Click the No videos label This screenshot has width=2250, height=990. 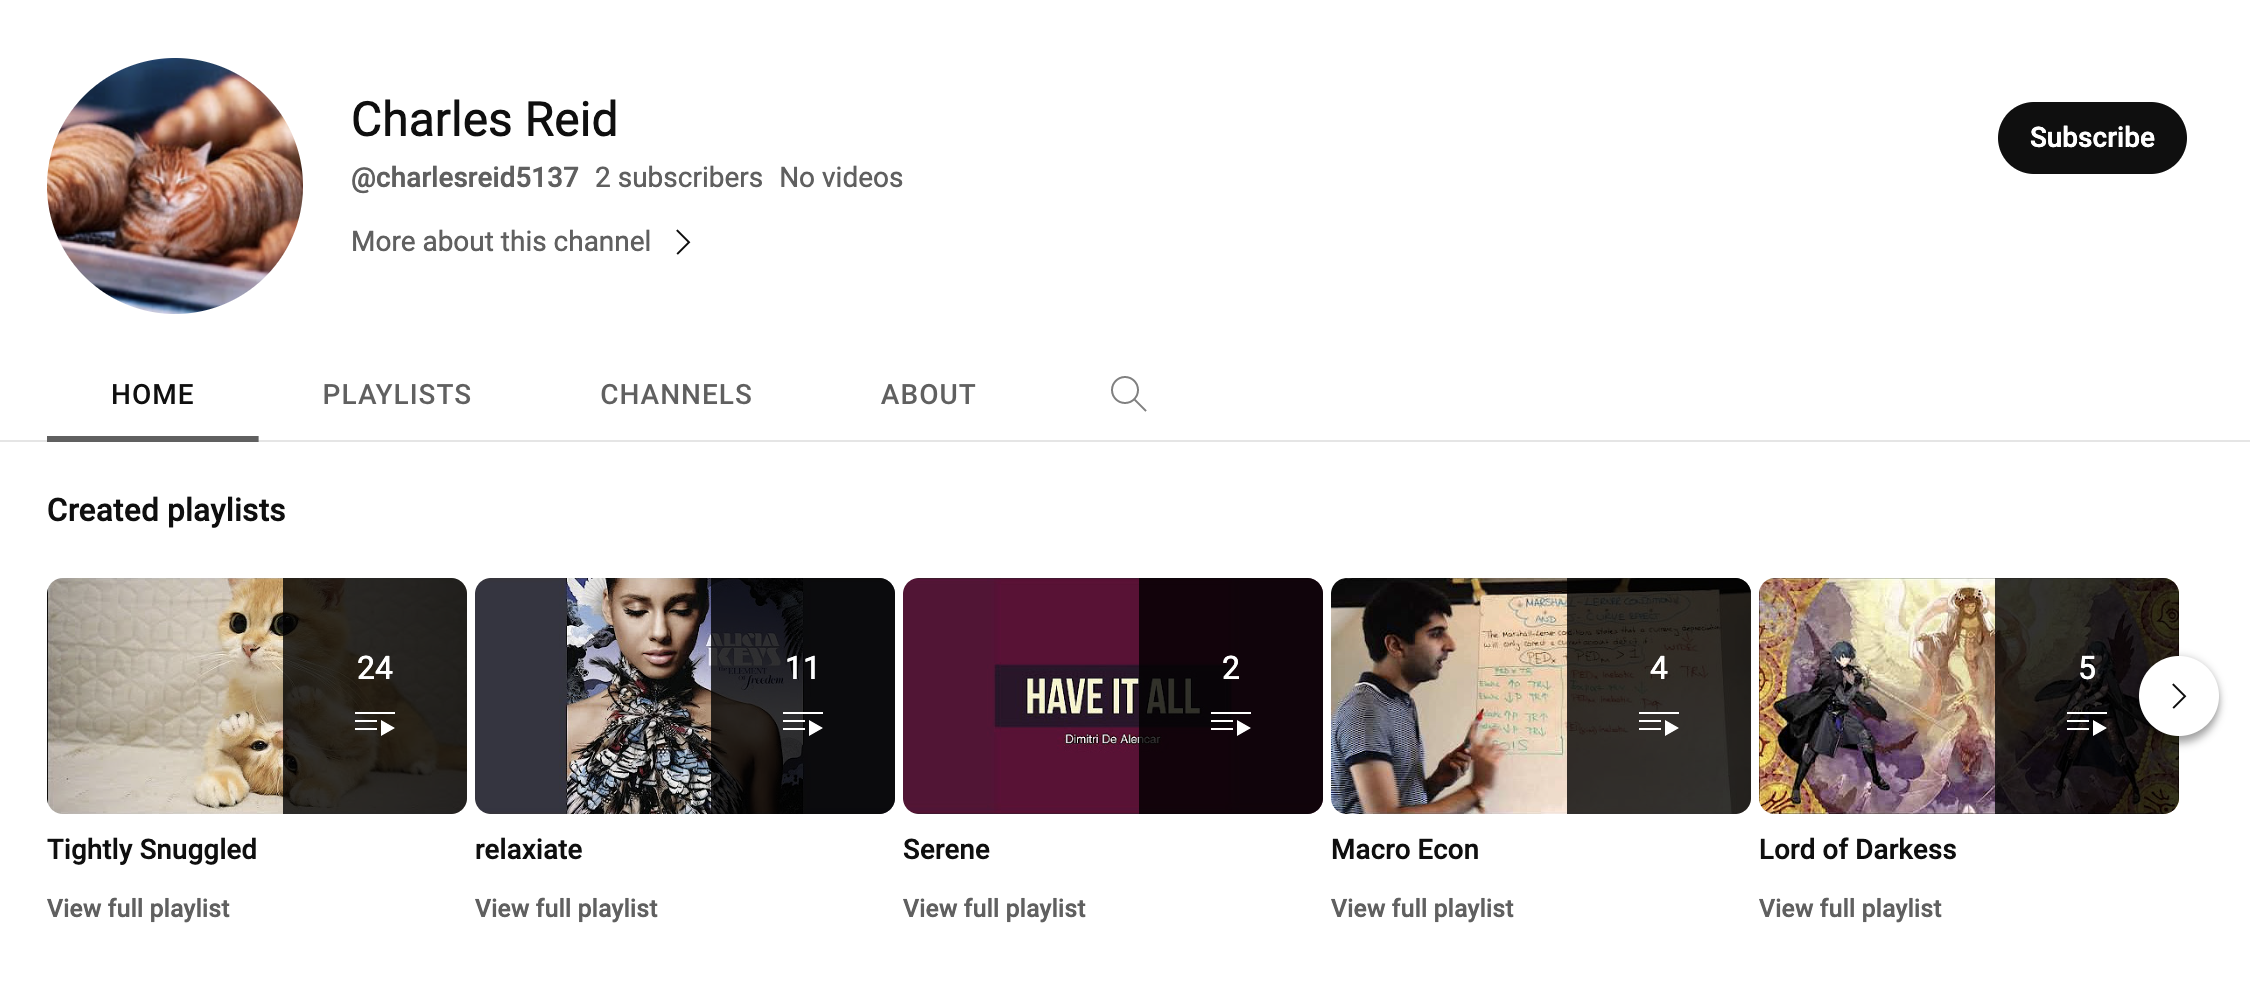pos(841,178)
